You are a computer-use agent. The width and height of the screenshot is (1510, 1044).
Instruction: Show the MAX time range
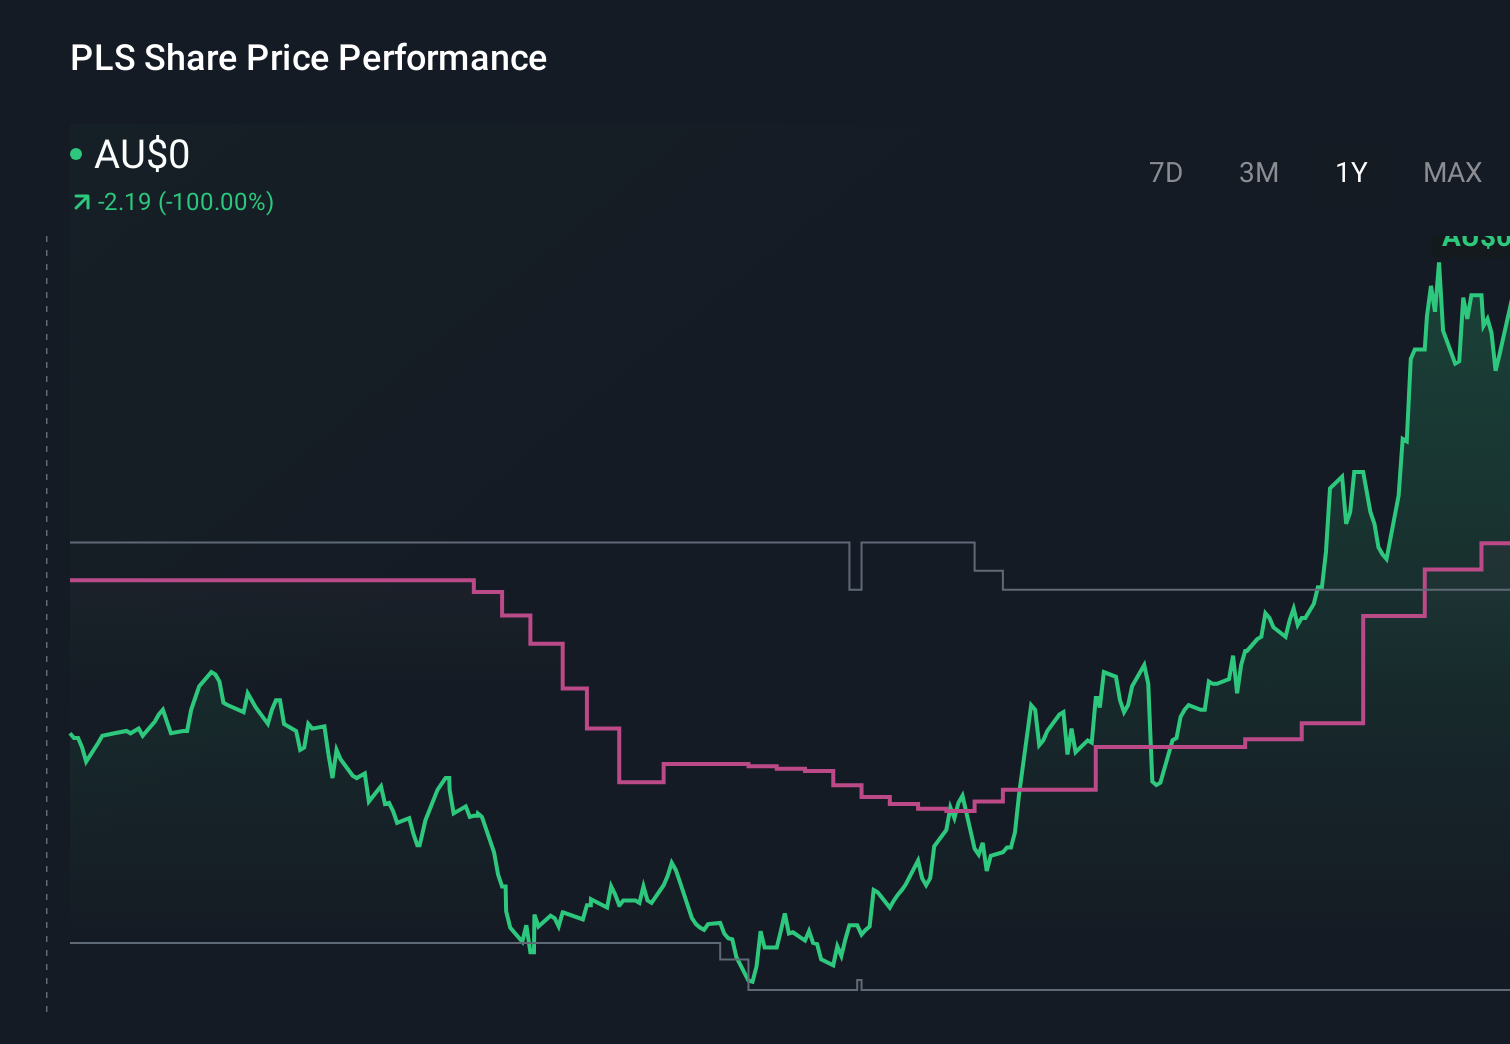click(x=1452, y=173)
